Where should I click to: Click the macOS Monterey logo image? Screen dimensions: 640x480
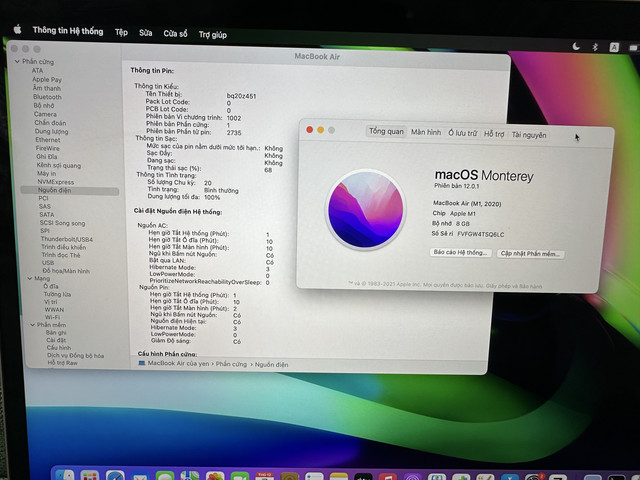click(366, 209)
